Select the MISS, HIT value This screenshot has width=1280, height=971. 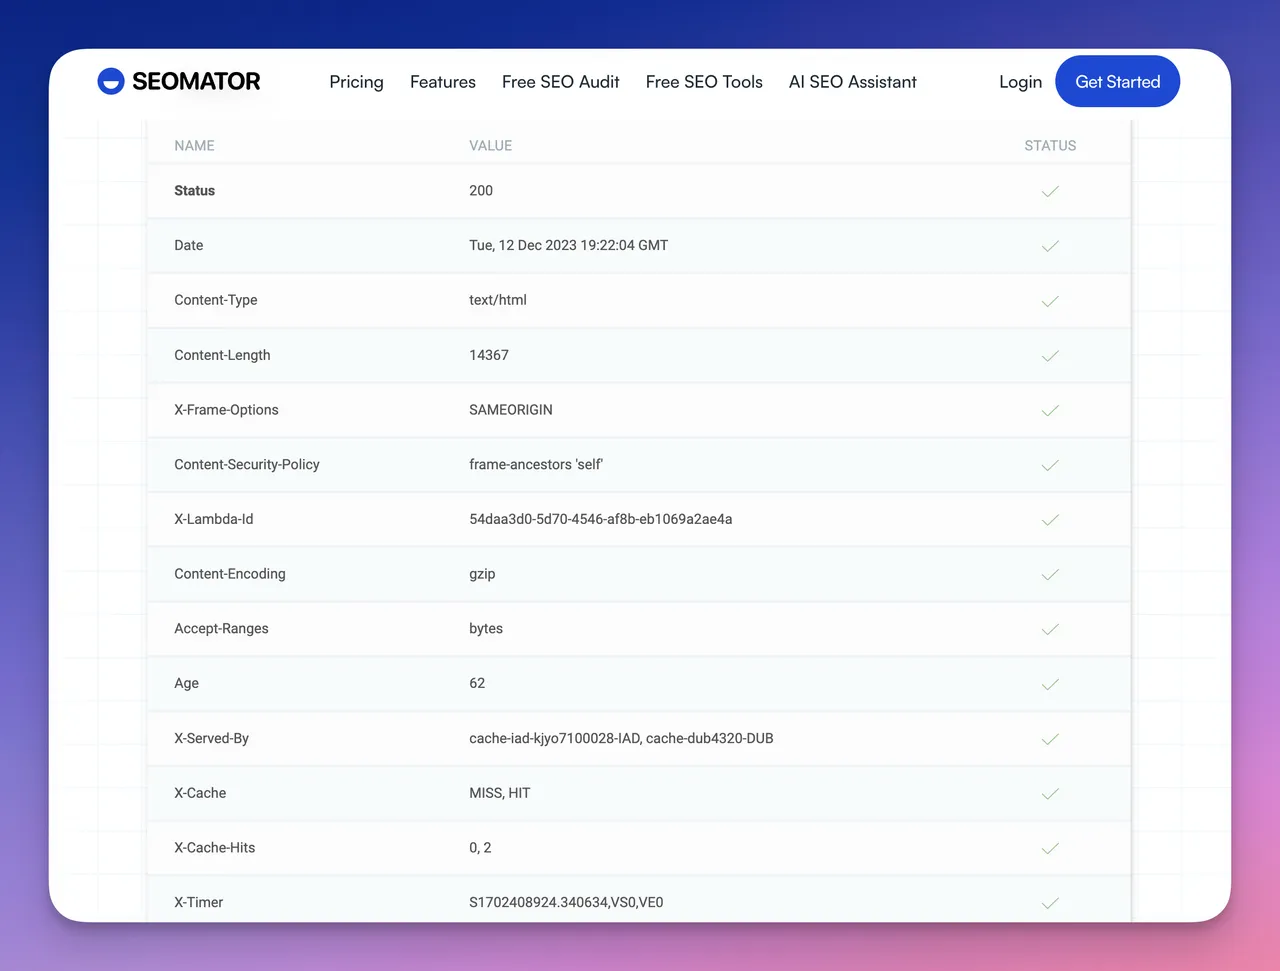click(500, 793)
